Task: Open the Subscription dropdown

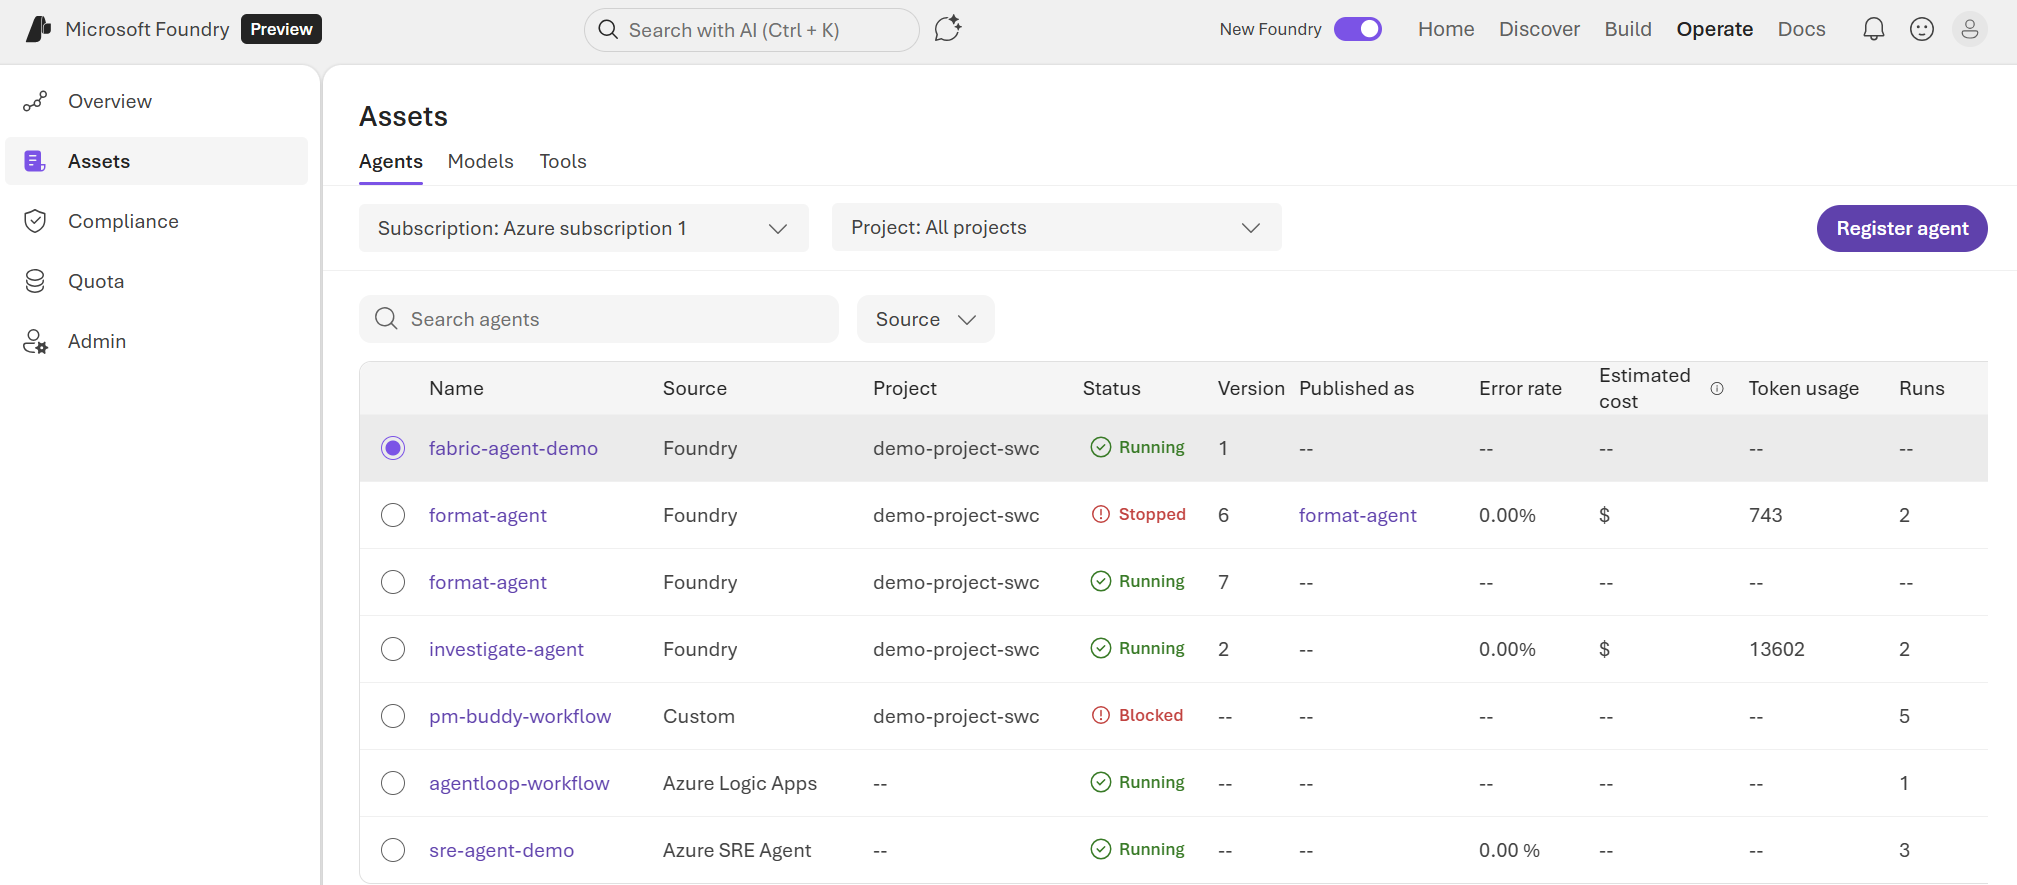Action: click(583, 228)
